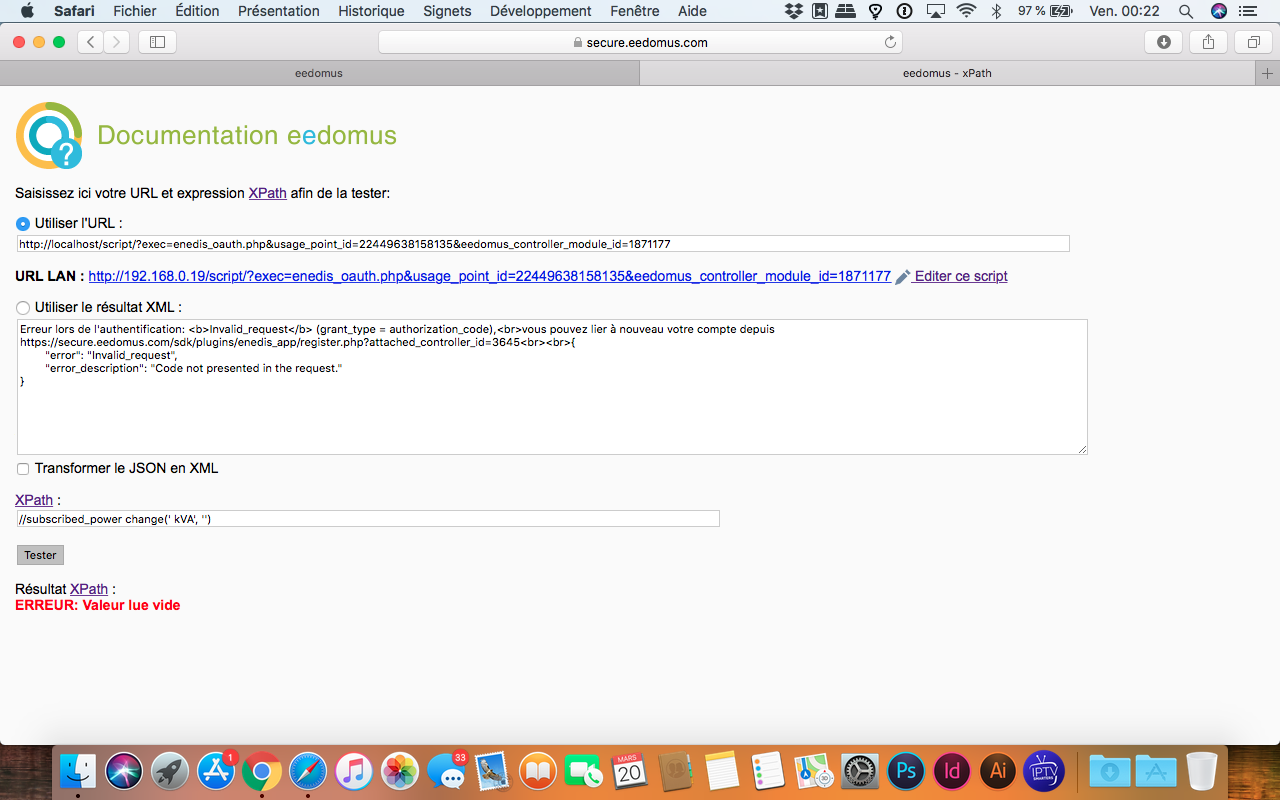Open the Safari share button
The image size is (1280, 800).
pyautogui.click(x=1208, y=42)
